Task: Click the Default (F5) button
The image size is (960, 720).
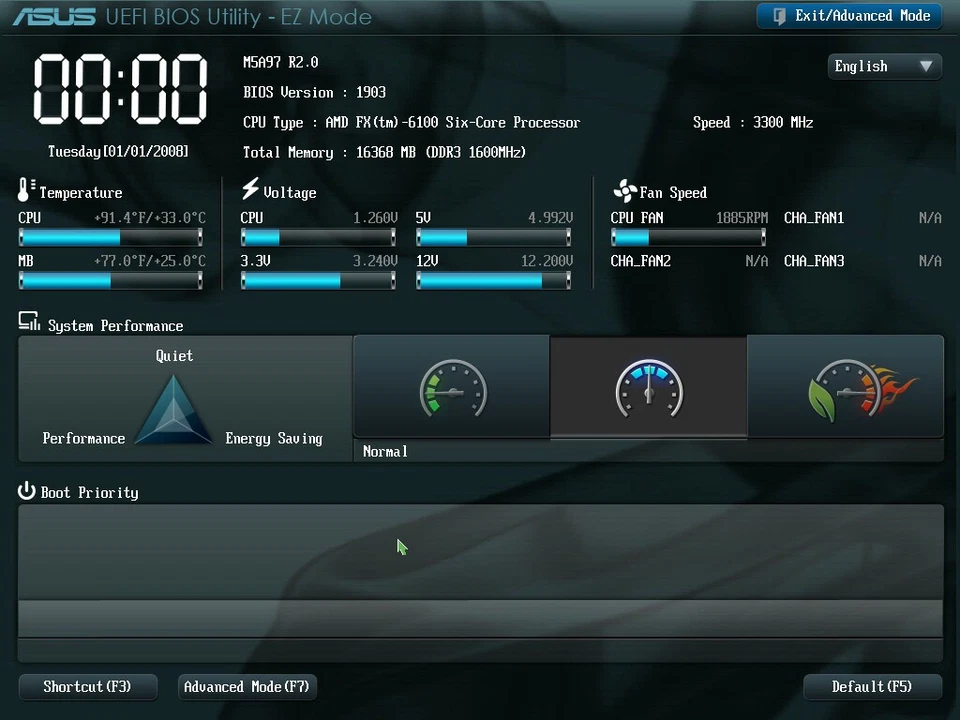Action: (872, 687)
